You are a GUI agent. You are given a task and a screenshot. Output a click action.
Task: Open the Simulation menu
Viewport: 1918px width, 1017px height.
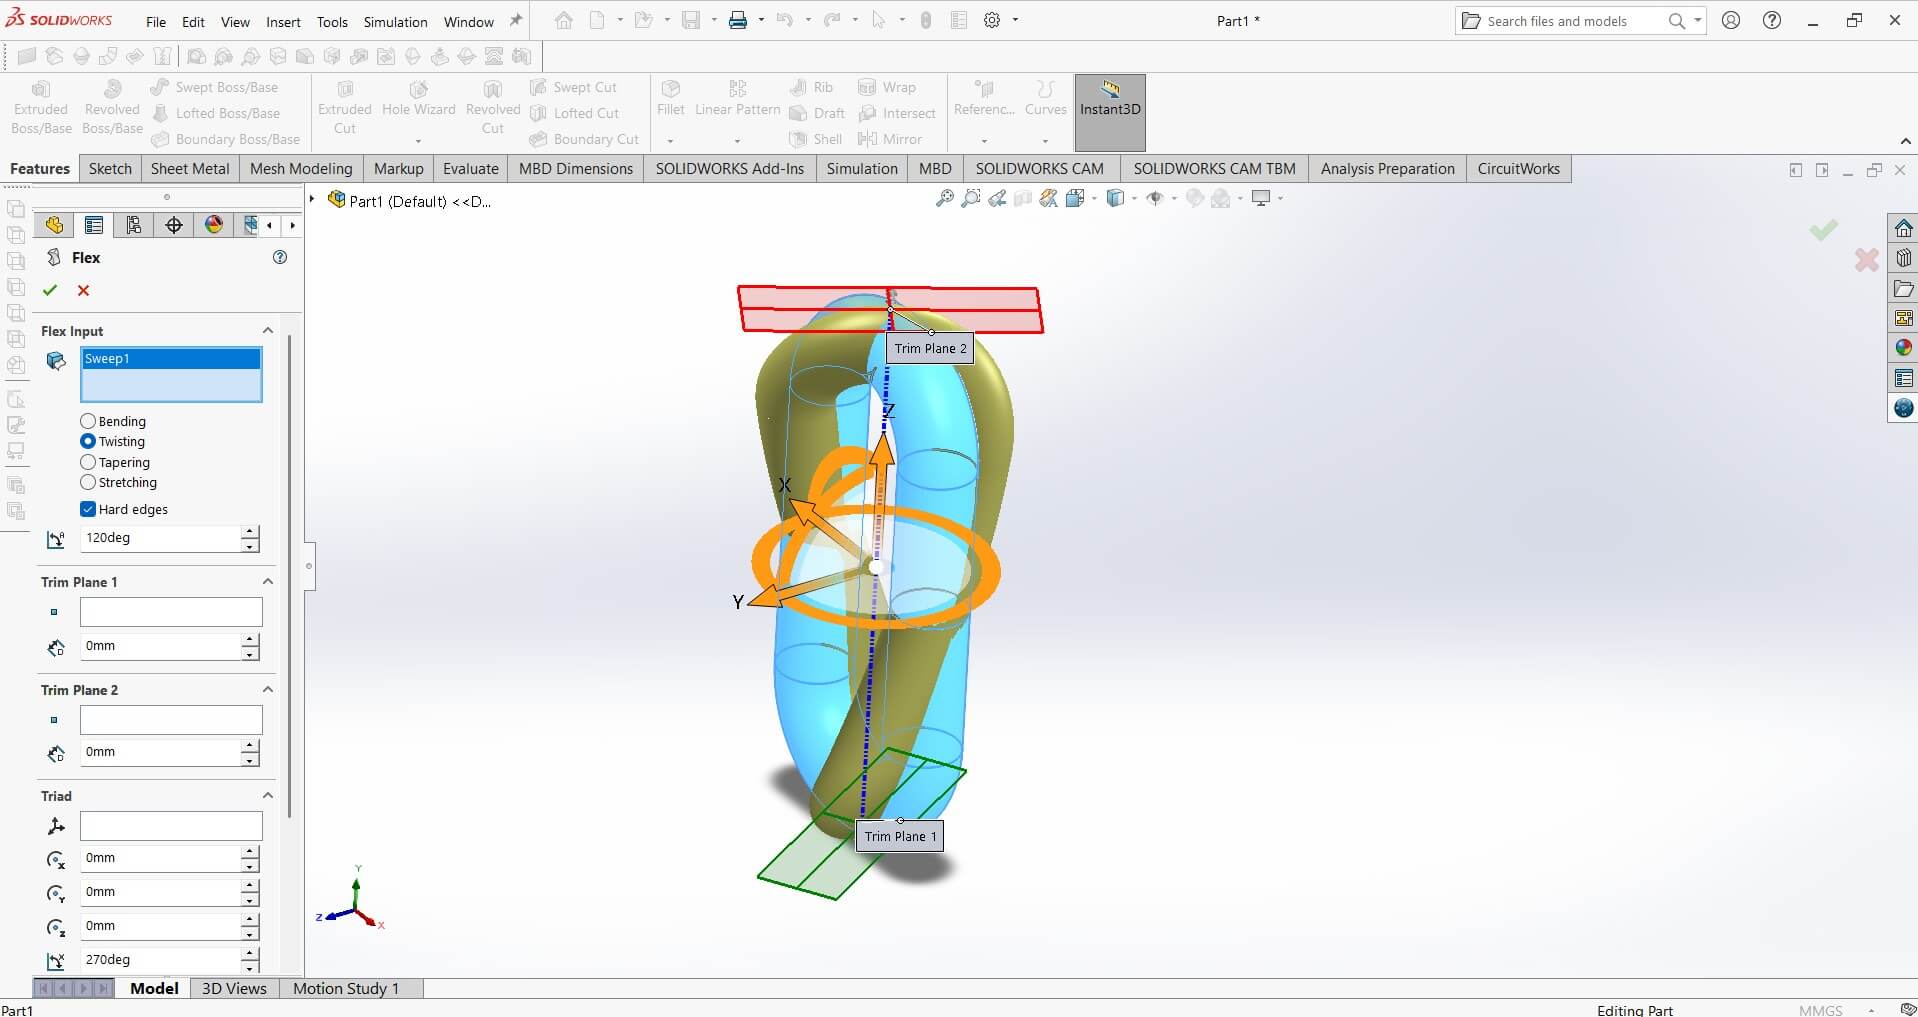point(395,21)
